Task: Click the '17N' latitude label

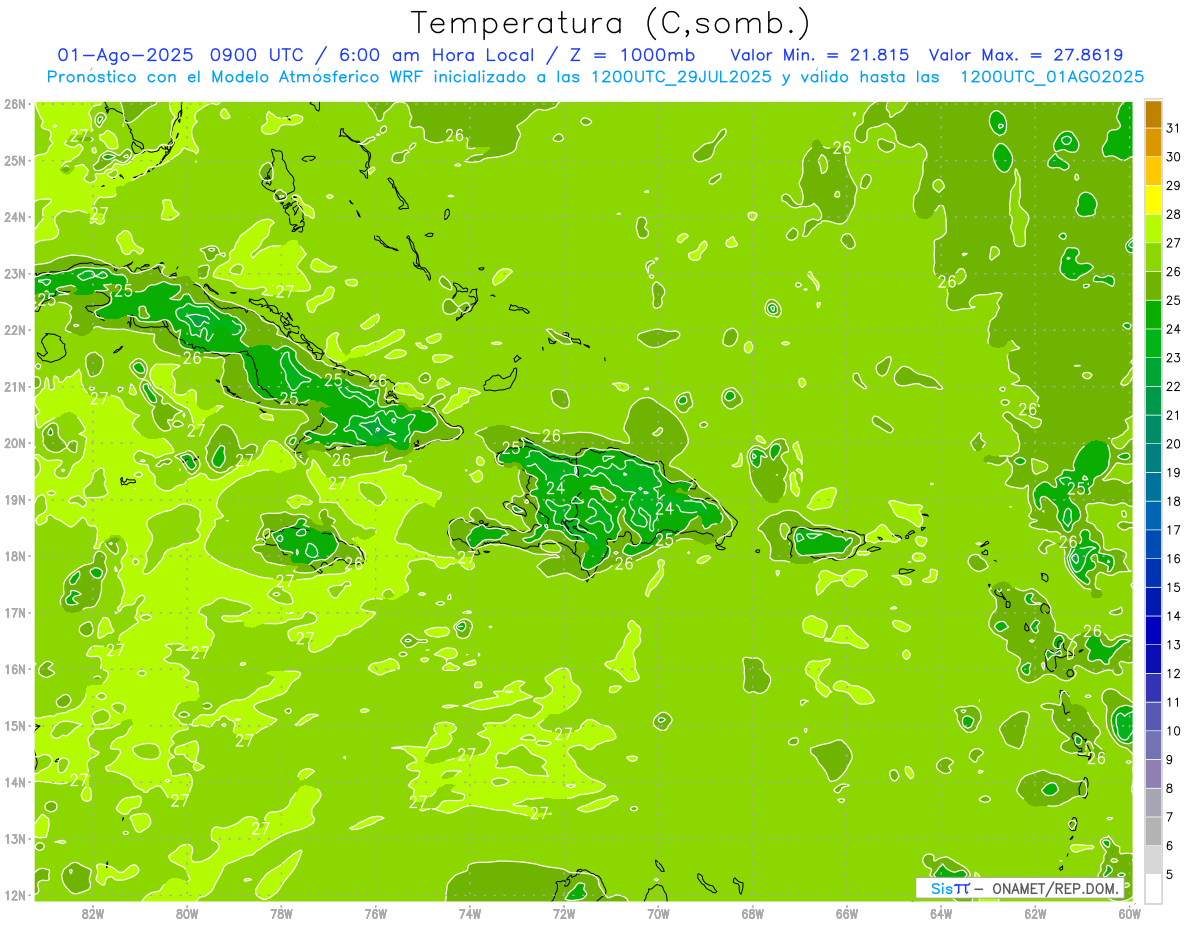Action: coord(14,612)
